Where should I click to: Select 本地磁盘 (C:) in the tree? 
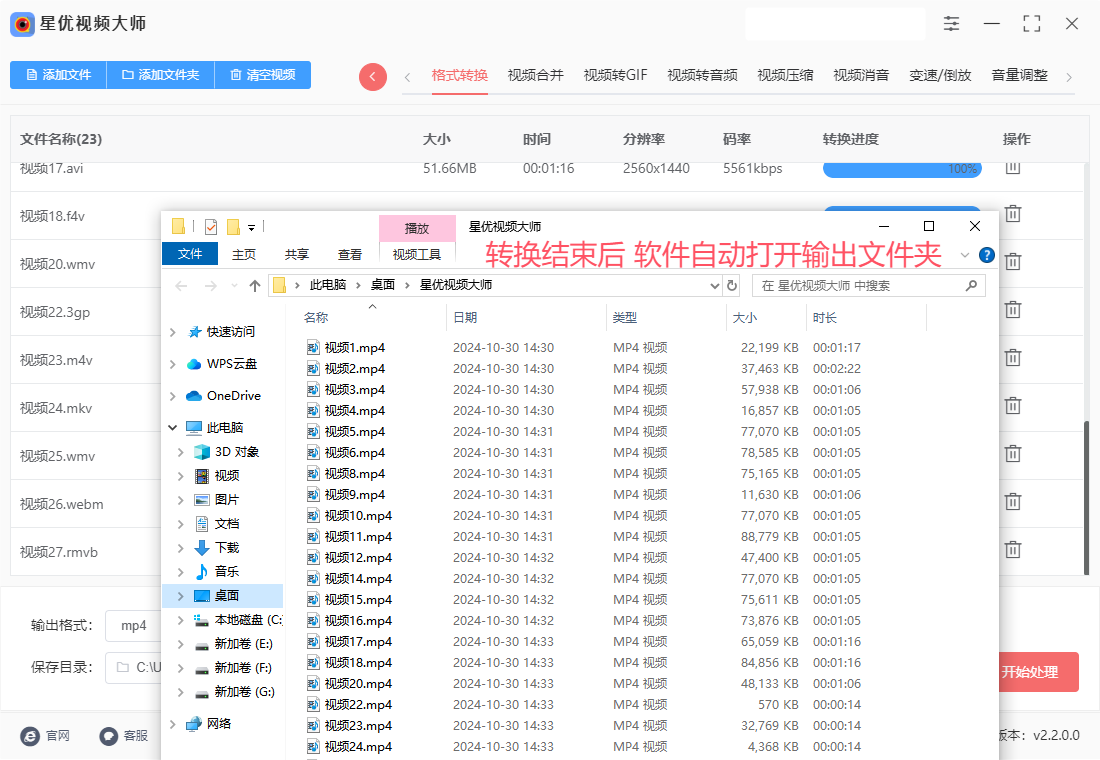[239, 620]
